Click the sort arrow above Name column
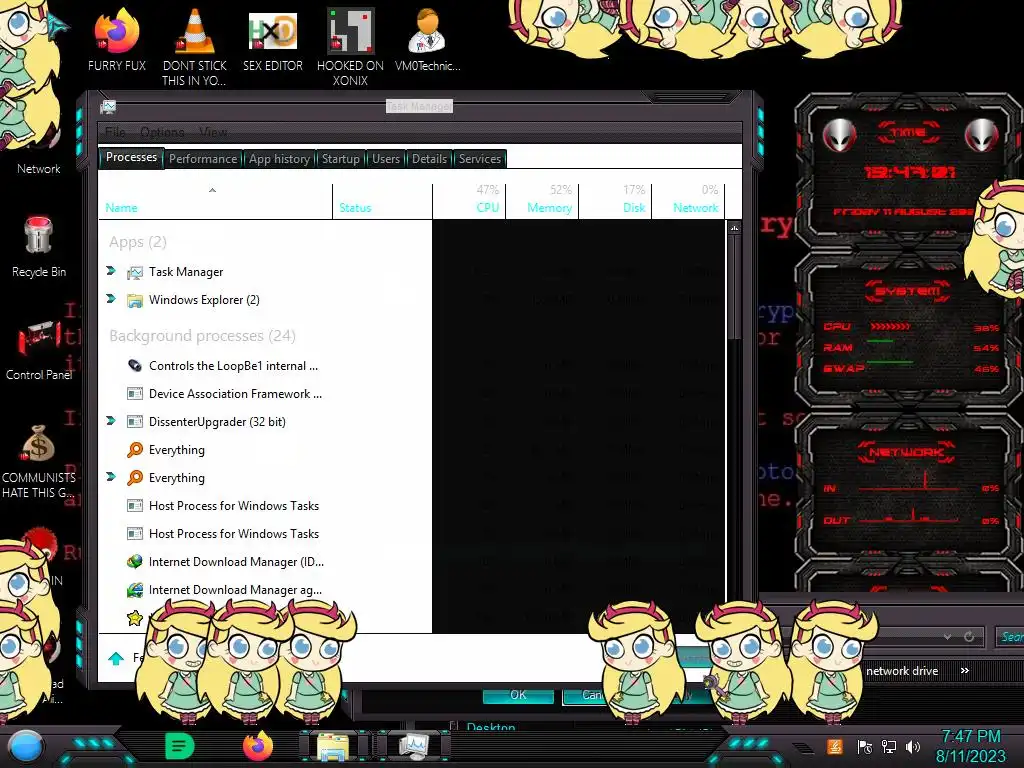1024x768 pixels. (212, 190)
